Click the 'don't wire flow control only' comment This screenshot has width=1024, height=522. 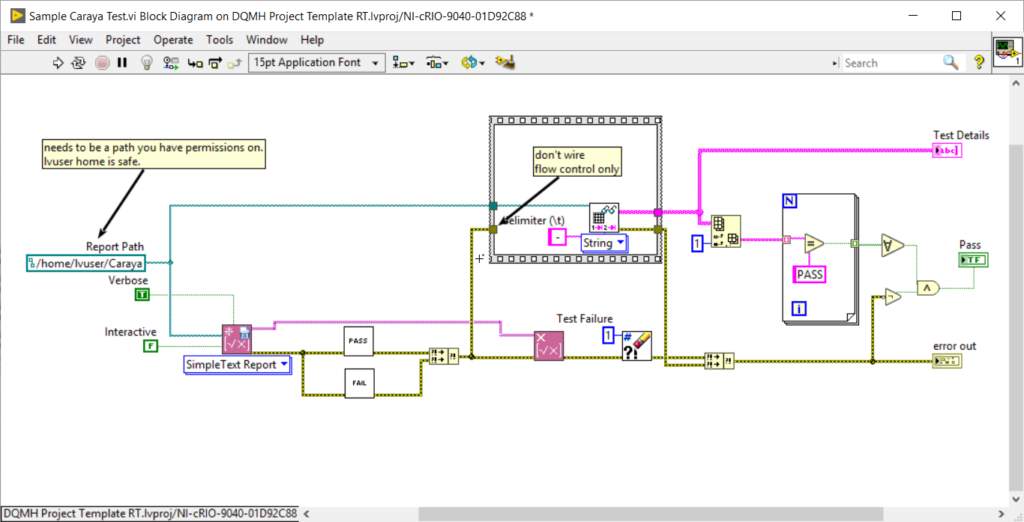577,162
